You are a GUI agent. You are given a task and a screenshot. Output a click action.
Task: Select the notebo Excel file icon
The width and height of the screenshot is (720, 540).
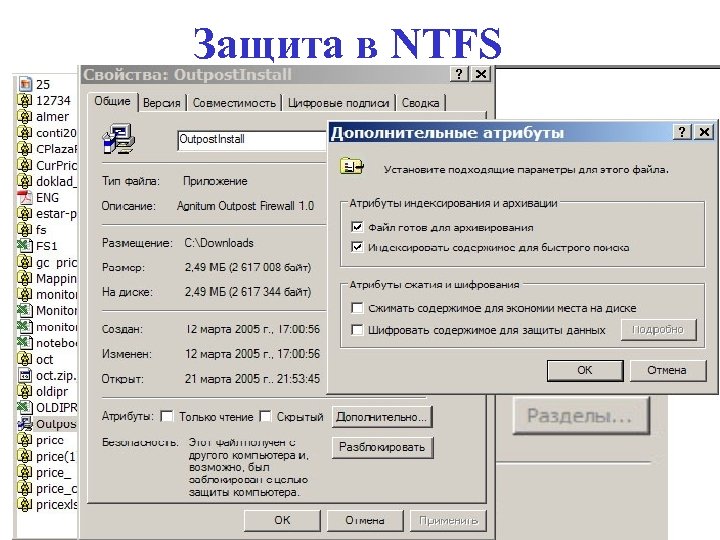point(25,343)
